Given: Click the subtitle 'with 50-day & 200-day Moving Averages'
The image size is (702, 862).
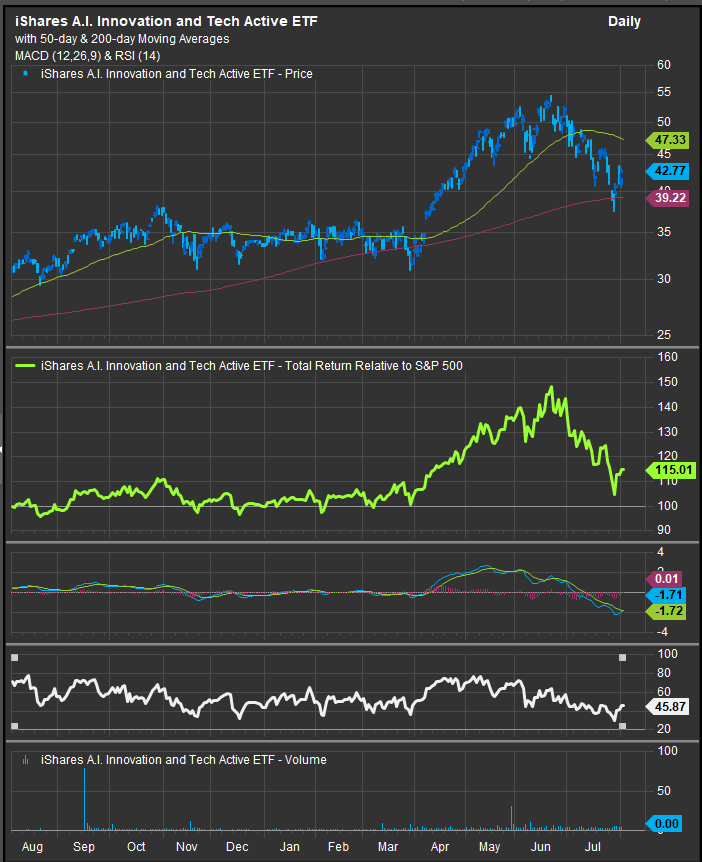Looking at the screenshot, I should click(122, 39).
